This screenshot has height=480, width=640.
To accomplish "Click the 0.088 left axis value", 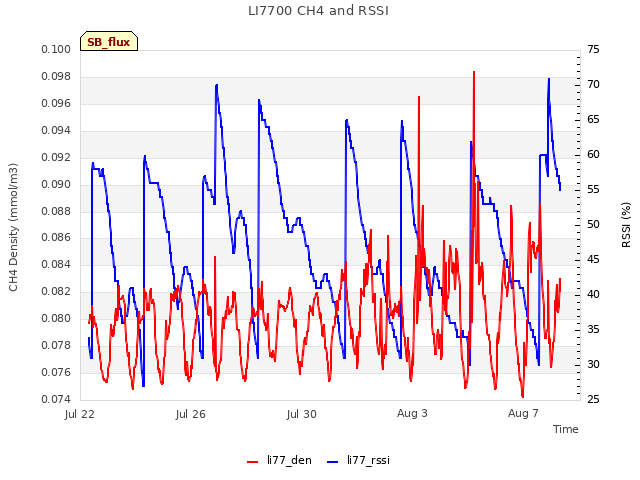I will (56, 211).
